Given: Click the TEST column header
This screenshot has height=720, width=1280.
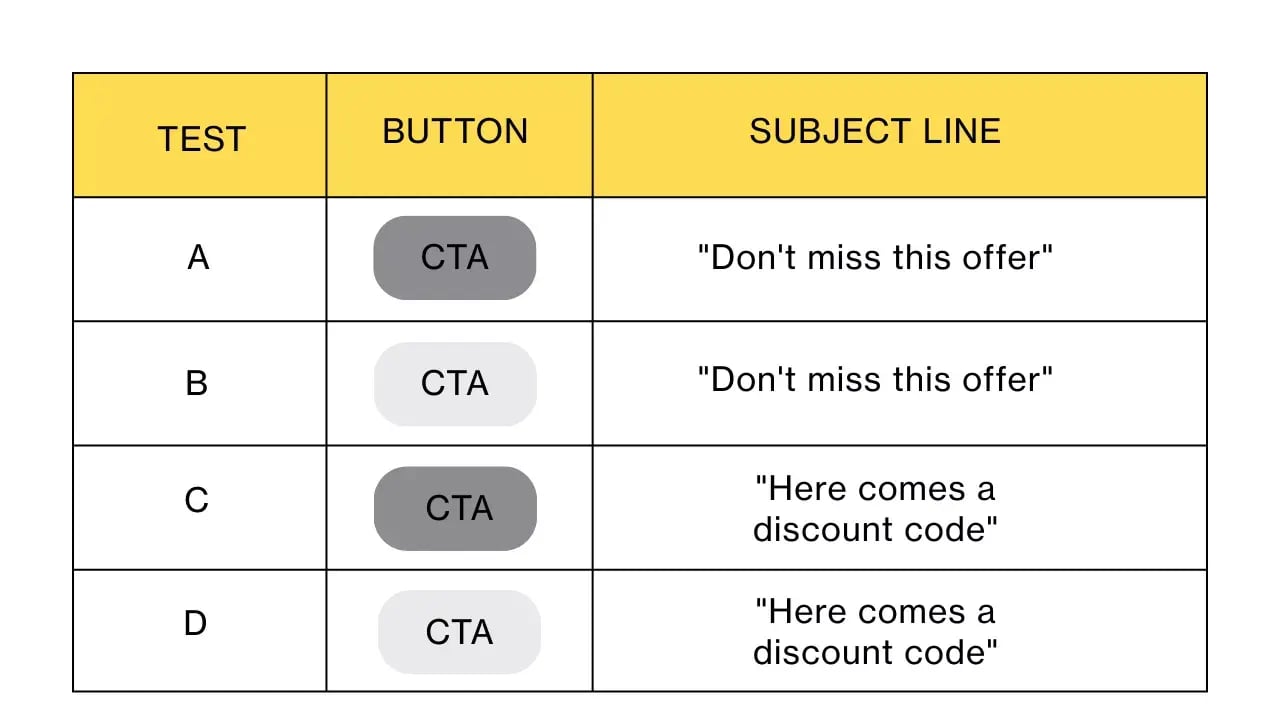Looking at the screenshot, I should click(x=201, y=139).
